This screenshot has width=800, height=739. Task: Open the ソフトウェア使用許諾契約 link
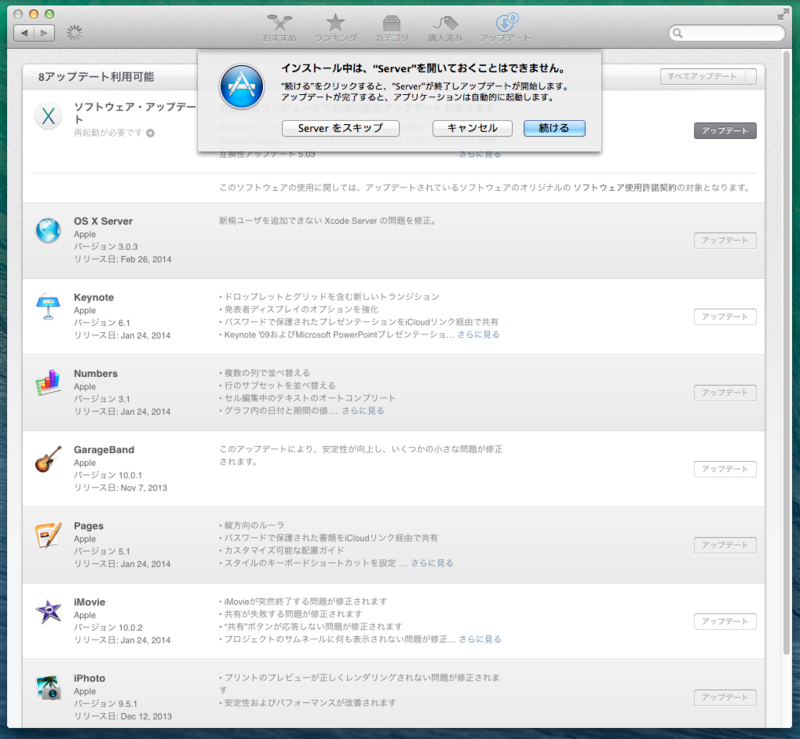pos(624,188)
